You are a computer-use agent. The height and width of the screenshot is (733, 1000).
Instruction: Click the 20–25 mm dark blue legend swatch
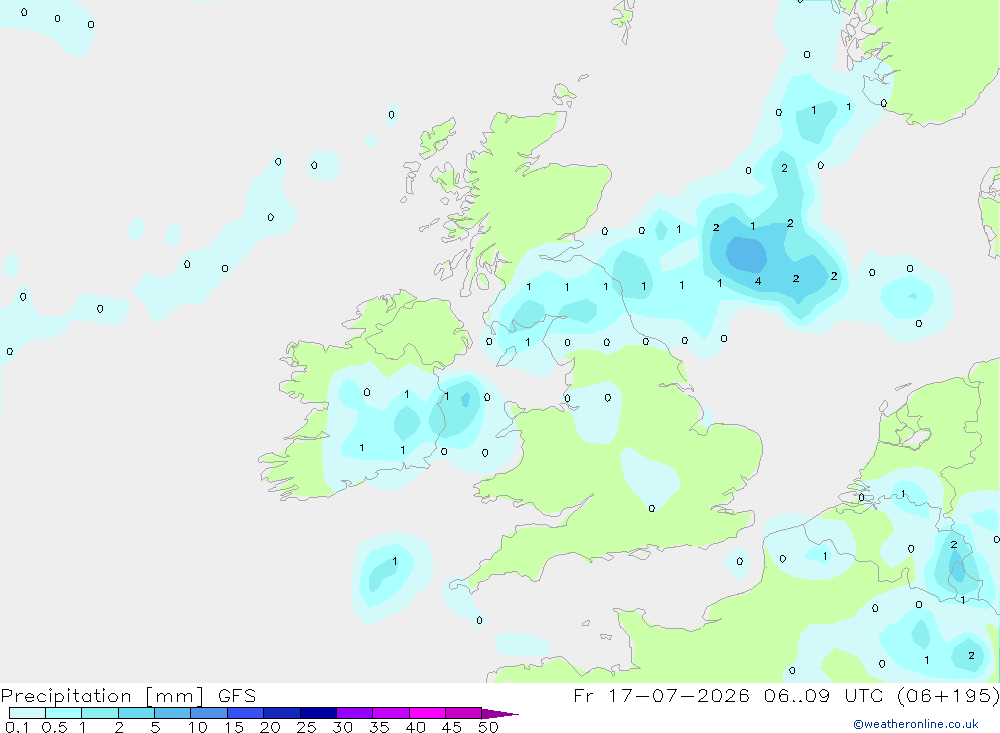pyautogui.click(x=282, y=713)
